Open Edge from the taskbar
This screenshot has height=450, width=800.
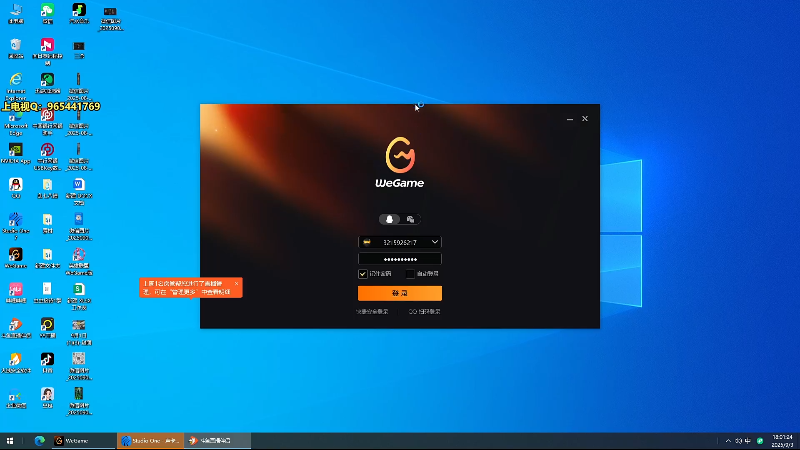(39, 441)
